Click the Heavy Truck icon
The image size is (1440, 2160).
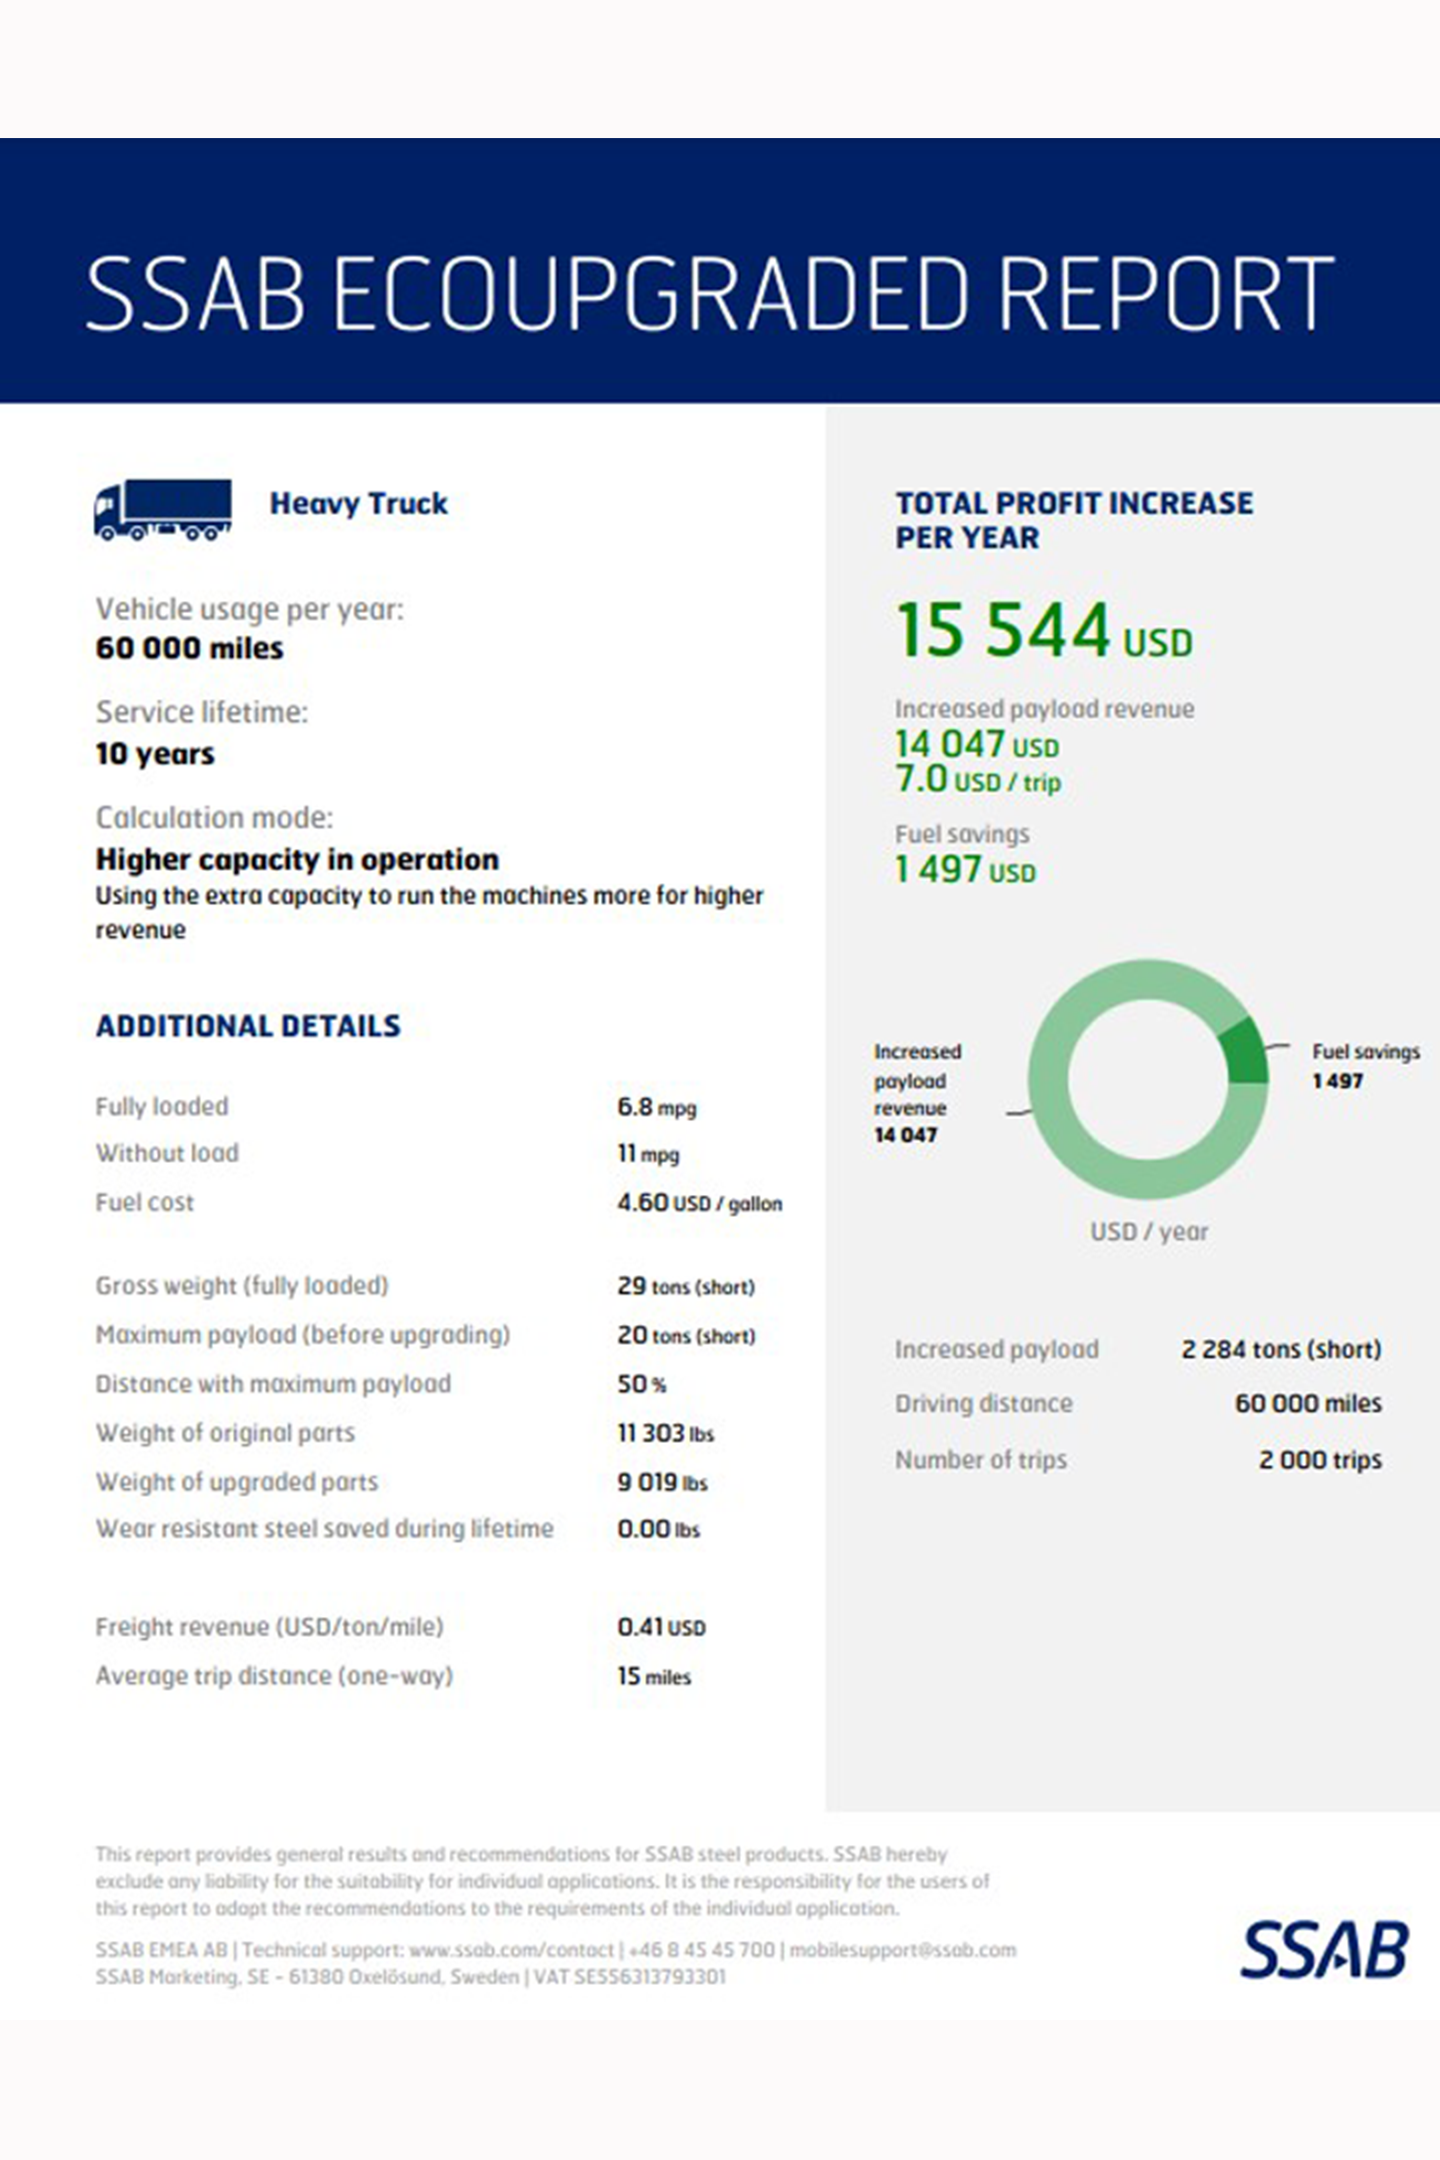pos(163,510)
